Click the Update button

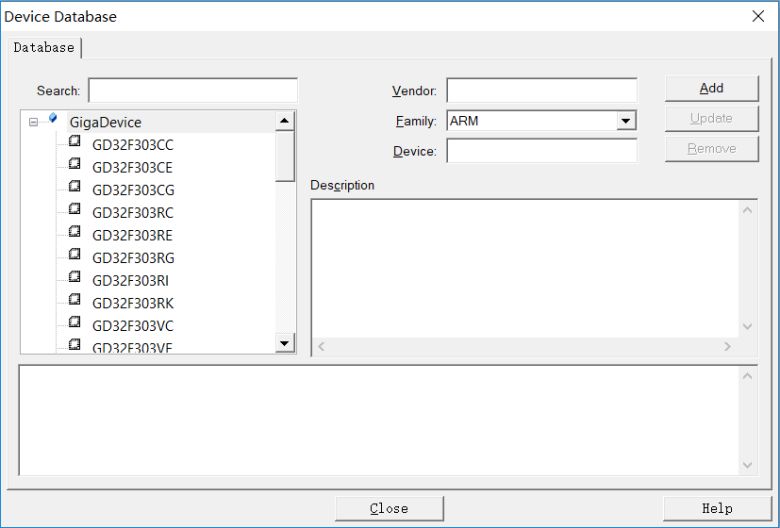pyautogui.click(x=711, y=118)
